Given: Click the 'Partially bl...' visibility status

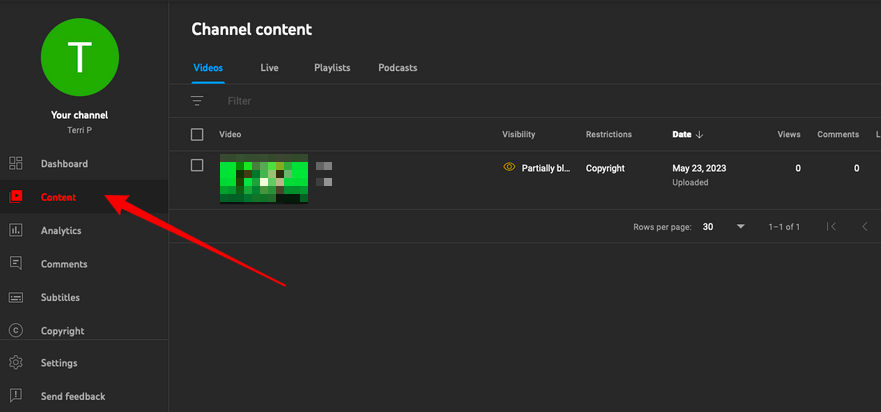Looking at the screenshot, I should (546, 168).
